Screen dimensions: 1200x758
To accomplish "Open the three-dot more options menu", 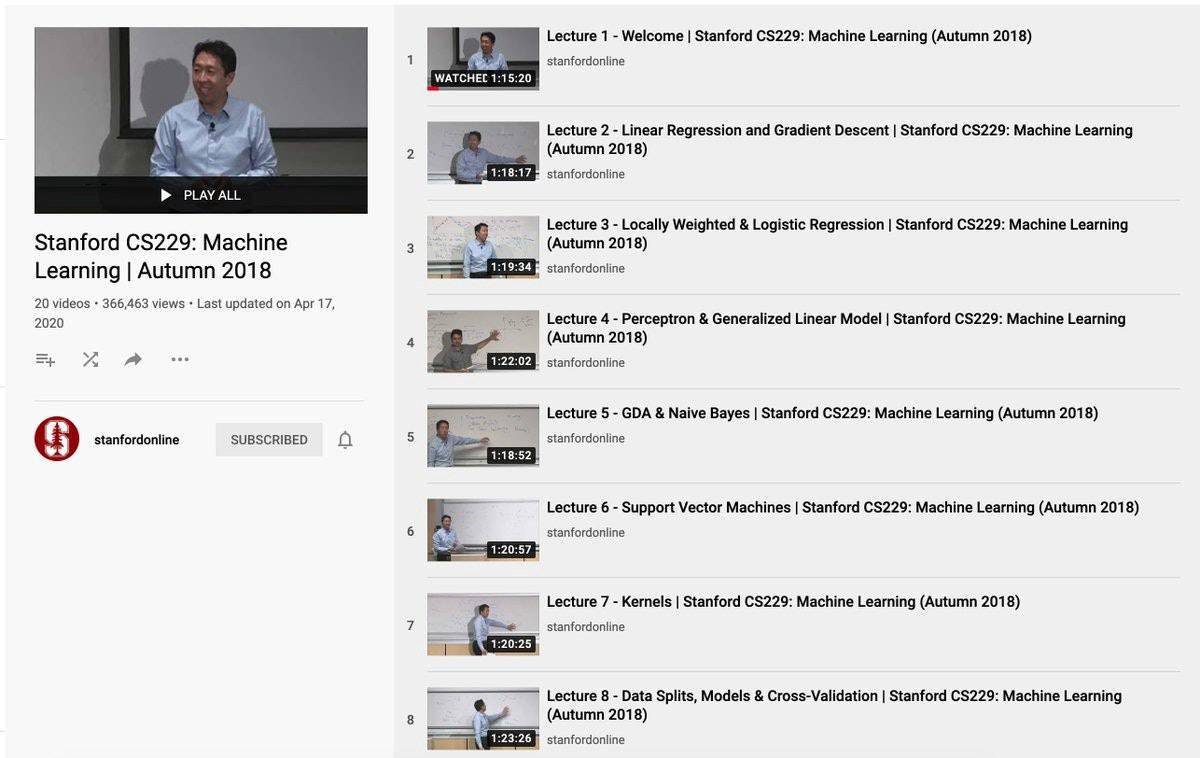I will click(x=180, y=360).
